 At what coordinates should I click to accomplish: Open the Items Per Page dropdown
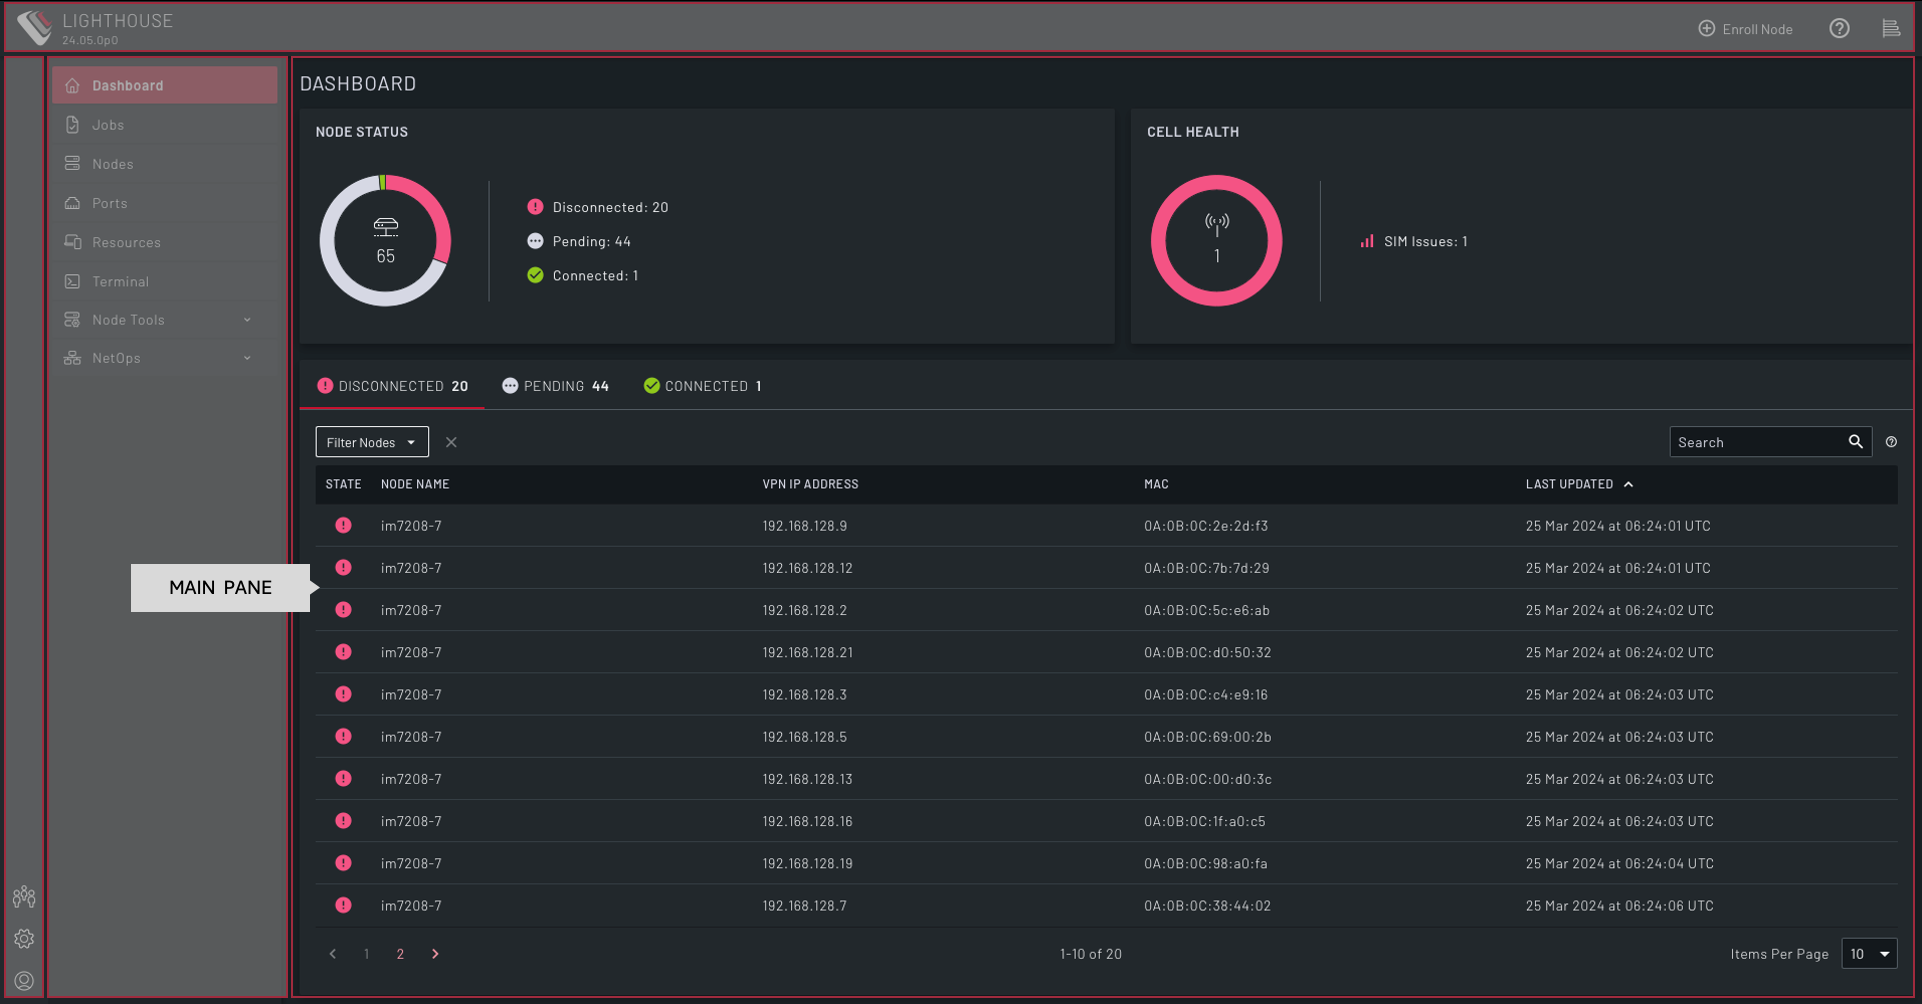tap(1869, 954)
